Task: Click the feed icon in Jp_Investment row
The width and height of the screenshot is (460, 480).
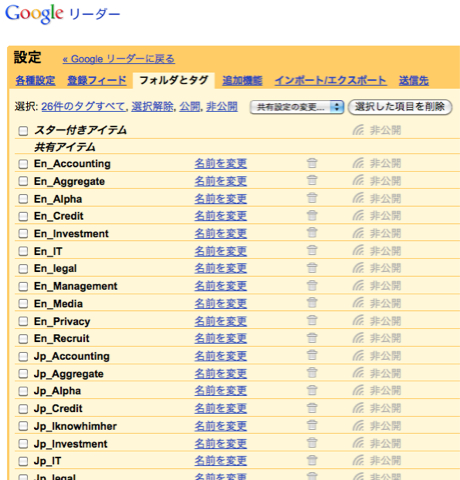Action: click(x=358, y=443)
